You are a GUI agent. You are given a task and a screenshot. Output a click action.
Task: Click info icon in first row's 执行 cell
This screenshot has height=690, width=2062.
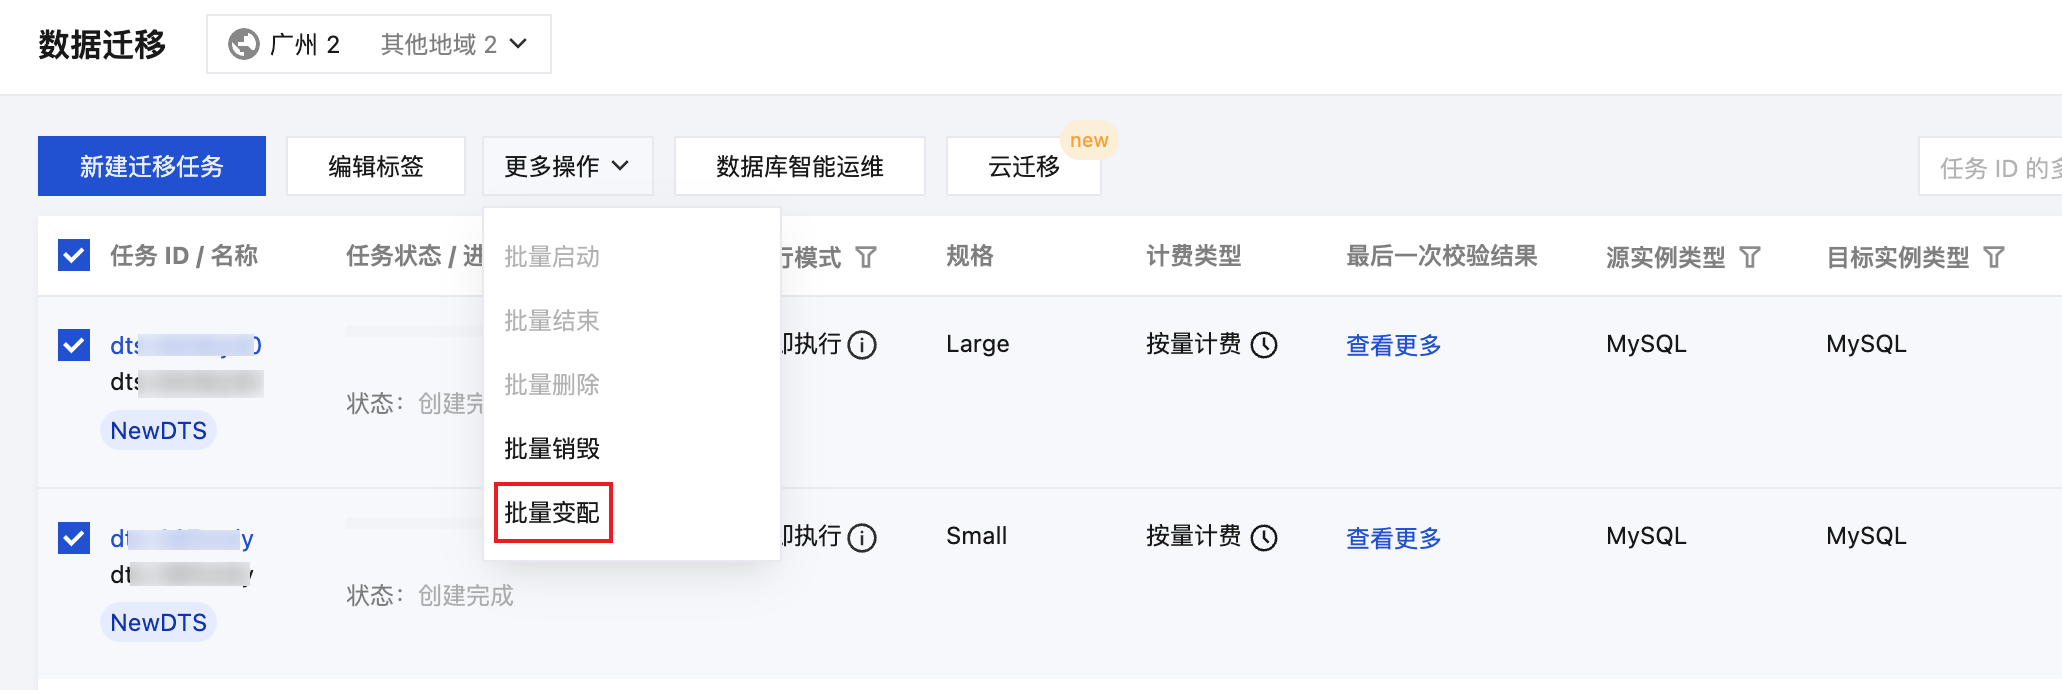(862, 345)
